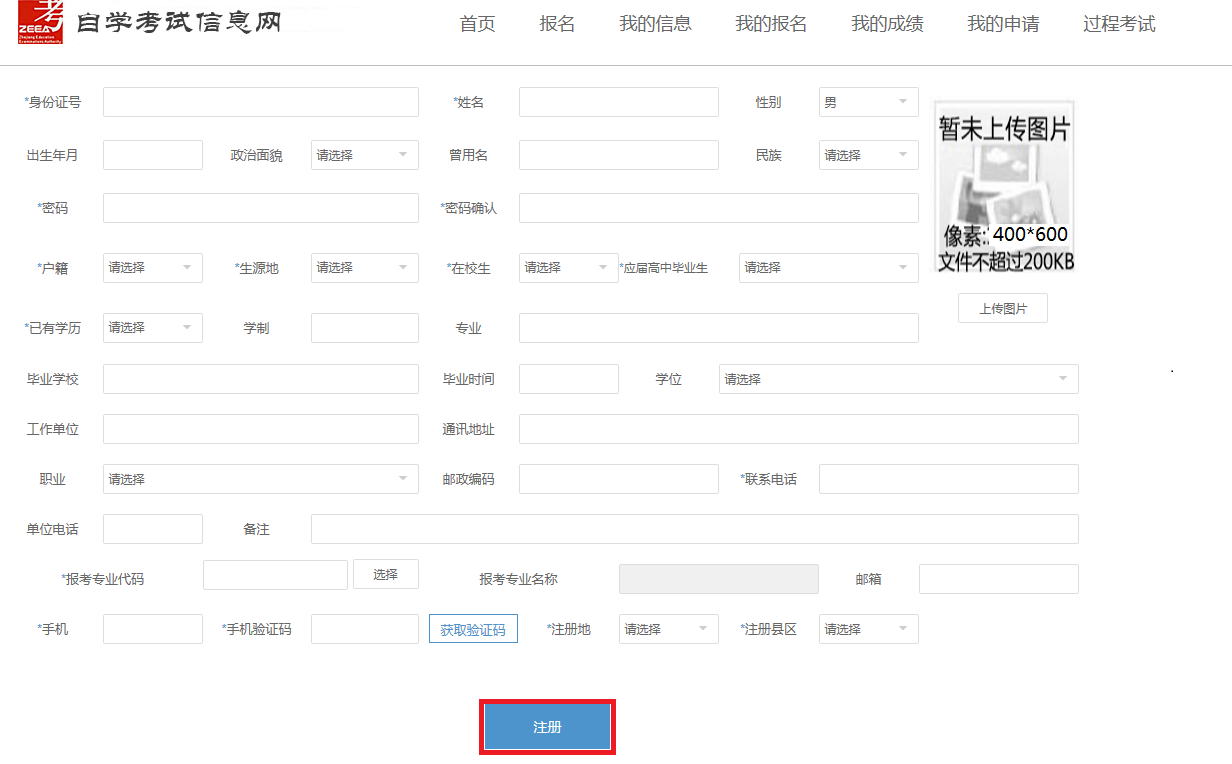Open the 政治面貌 political status dropdown

tap(363, 154)
